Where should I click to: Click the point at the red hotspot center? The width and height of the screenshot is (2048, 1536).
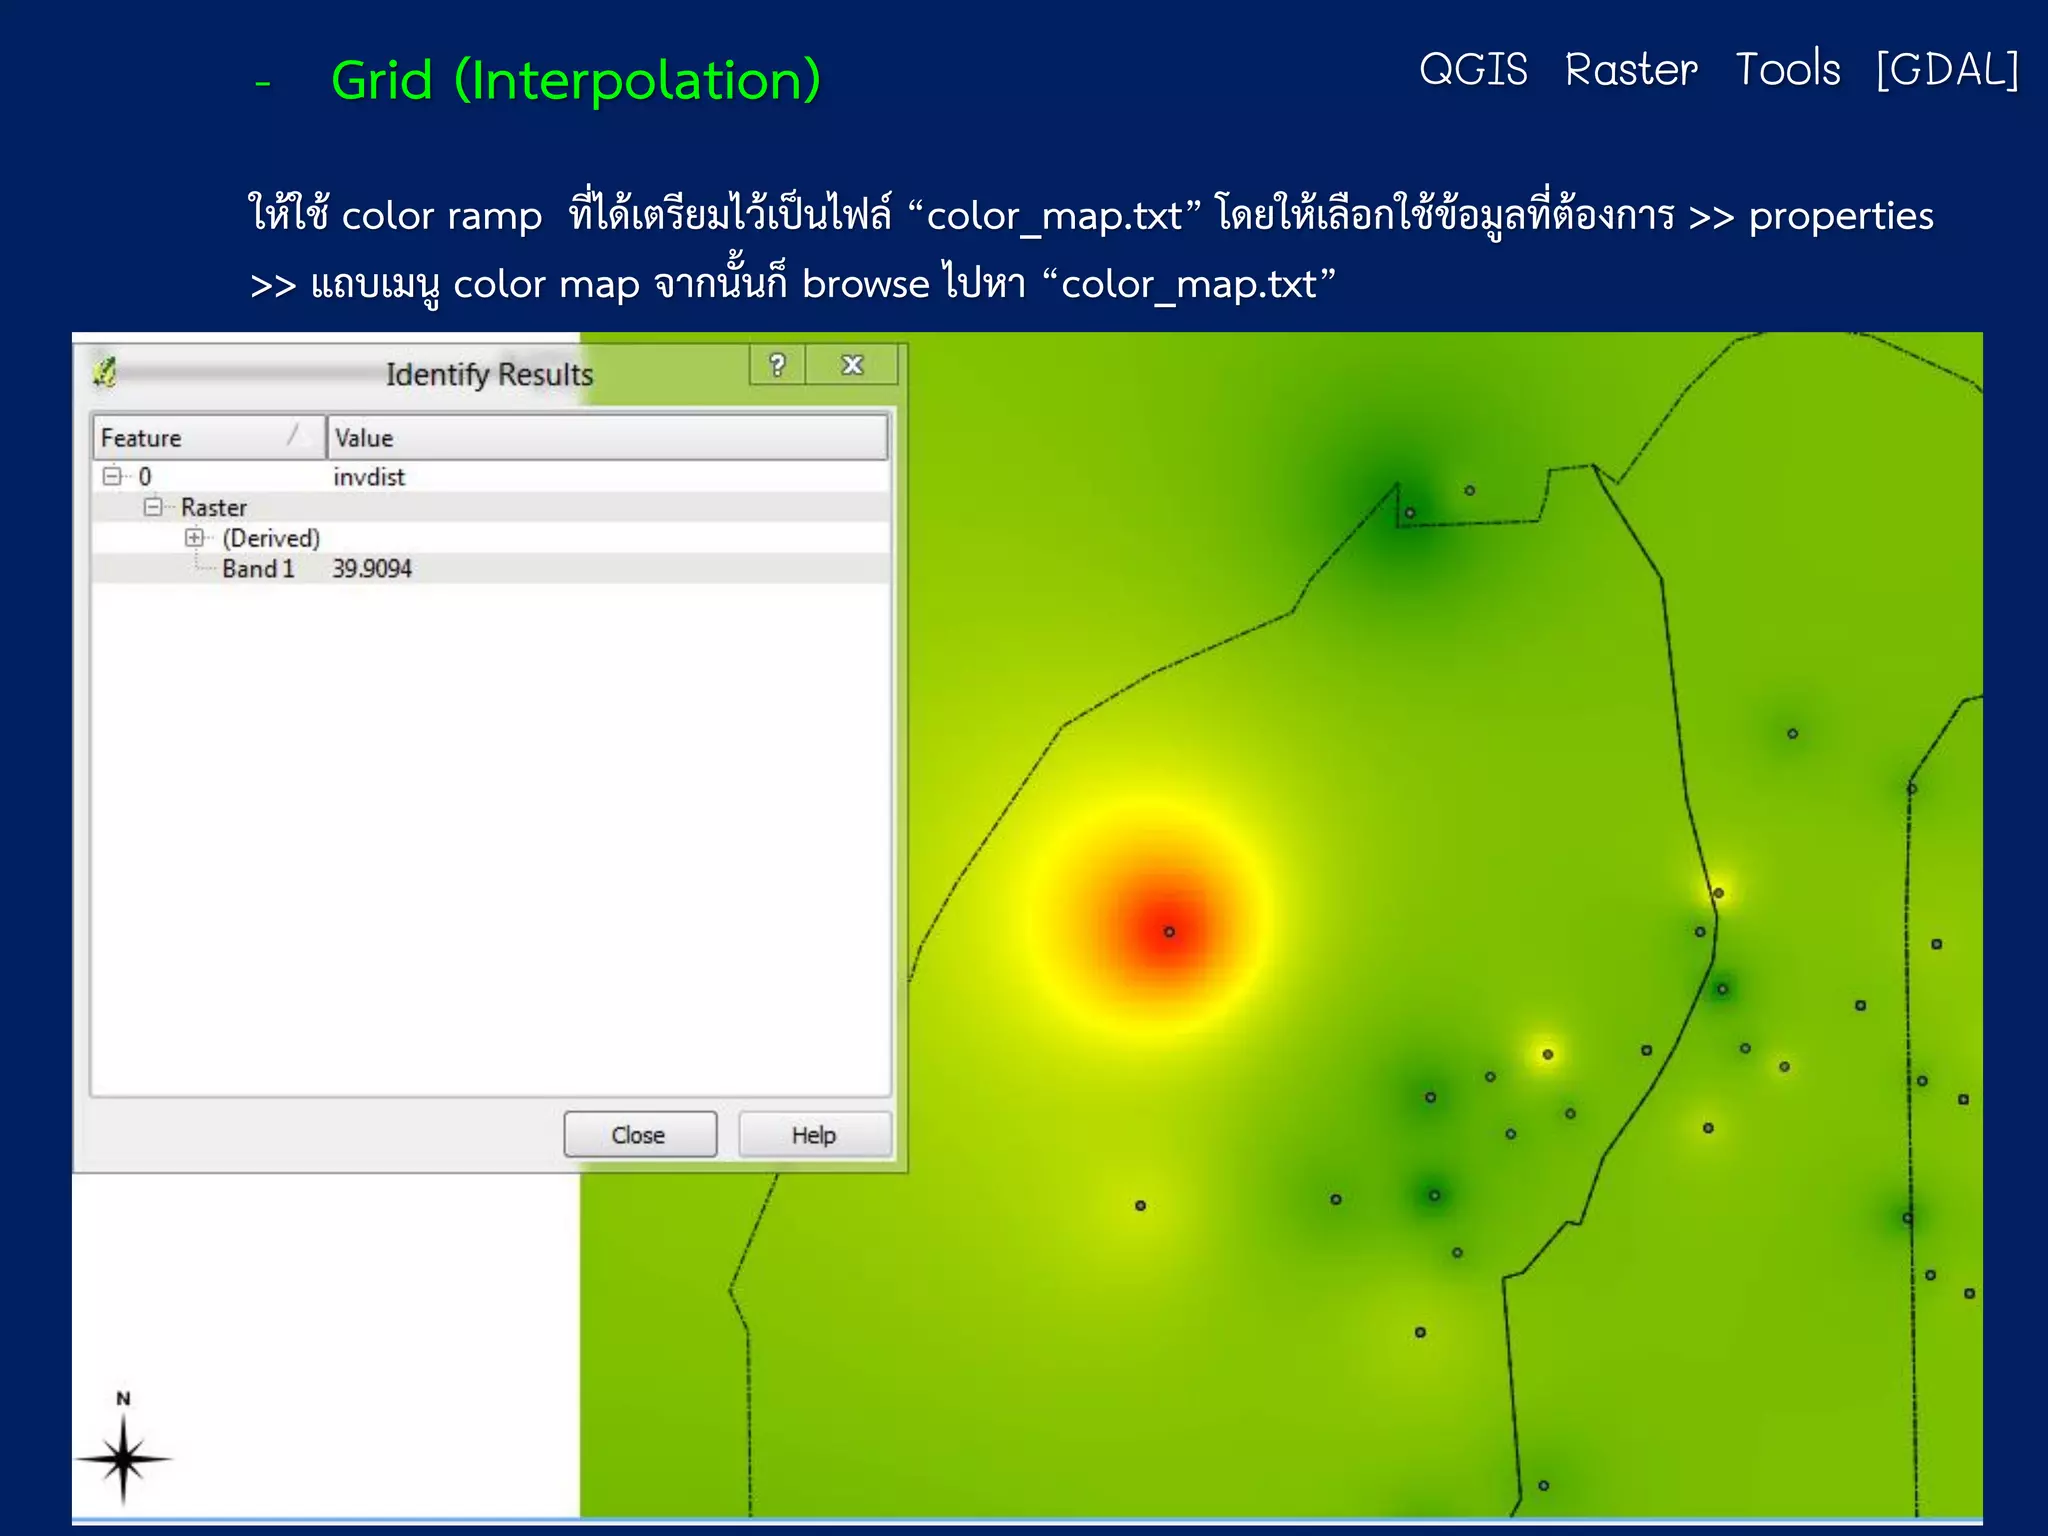pyautogui.click(x=1169, y=932)
